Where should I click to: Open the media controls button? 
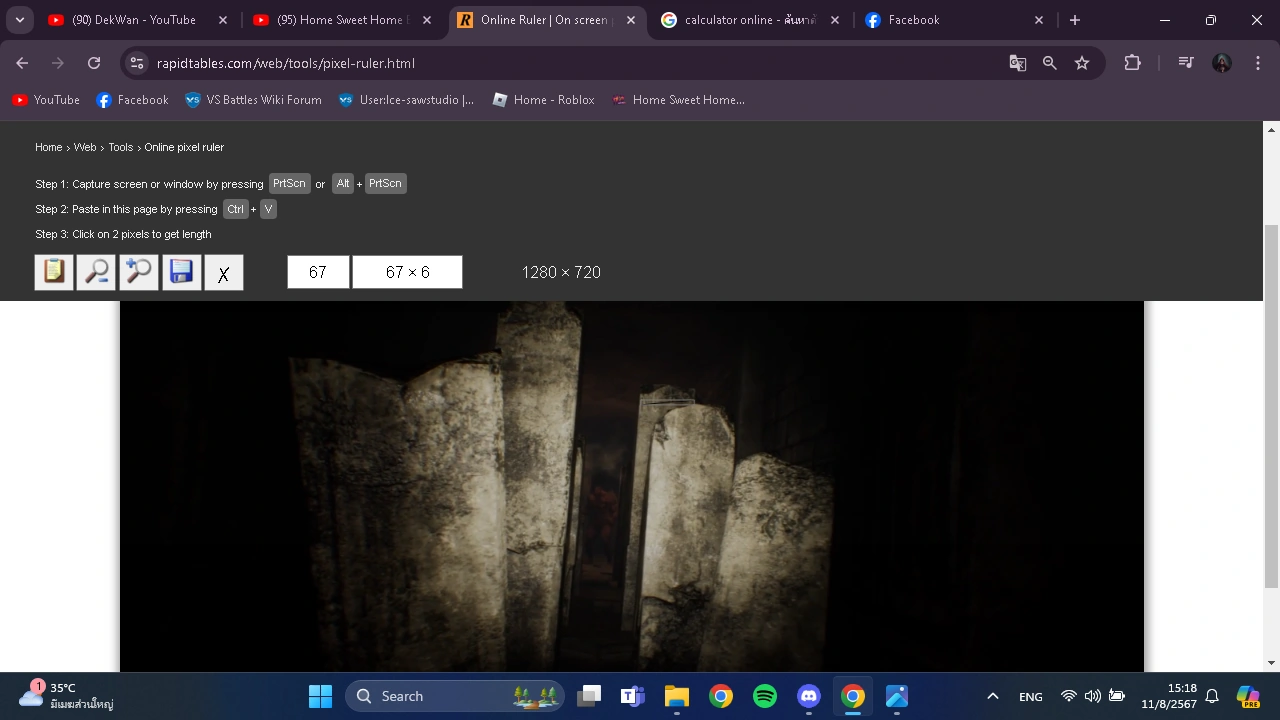pos(1186,63)
